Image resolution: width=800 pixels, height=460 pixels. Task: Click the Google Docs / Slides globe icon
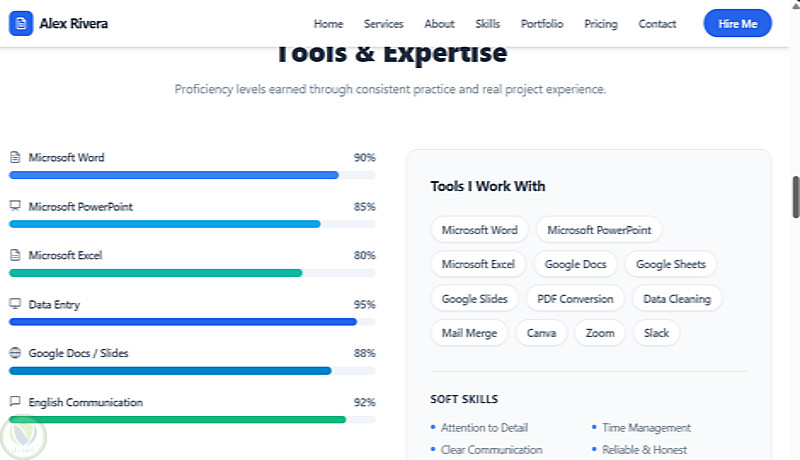(x=15, y=353)
